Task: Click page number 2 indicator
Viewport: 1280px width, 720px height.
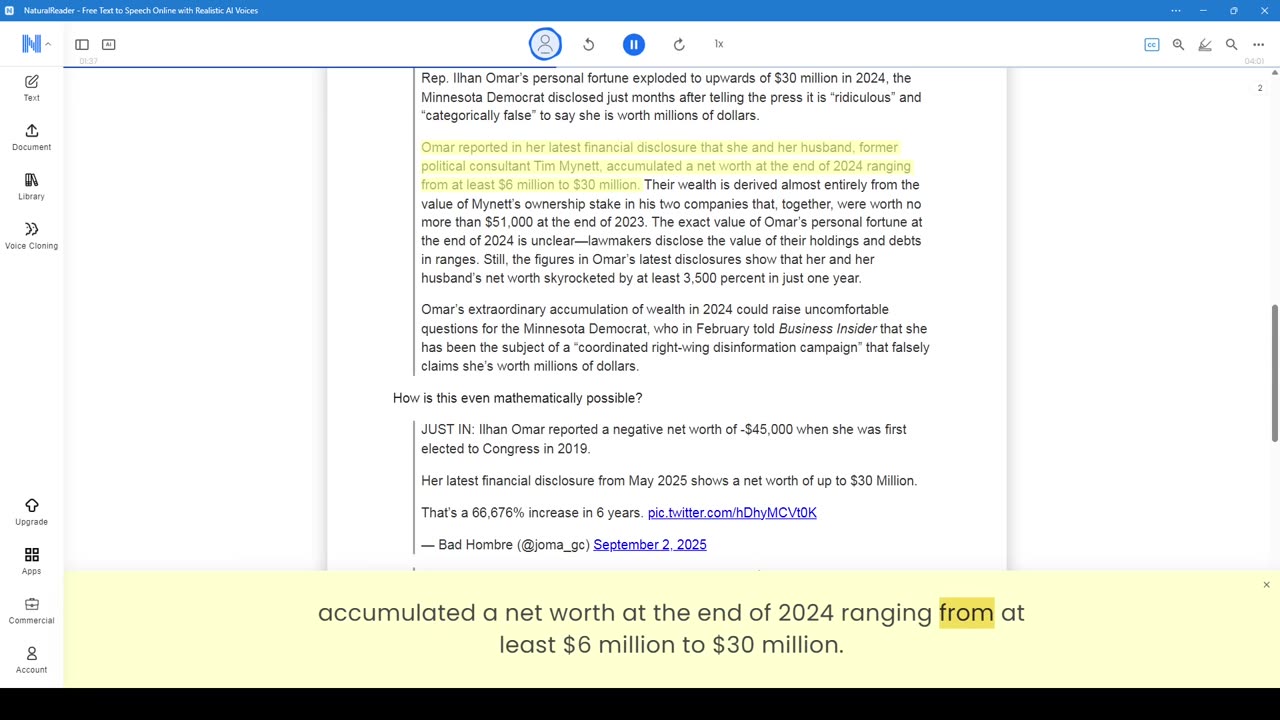Action: click(x=1260, y=88)
